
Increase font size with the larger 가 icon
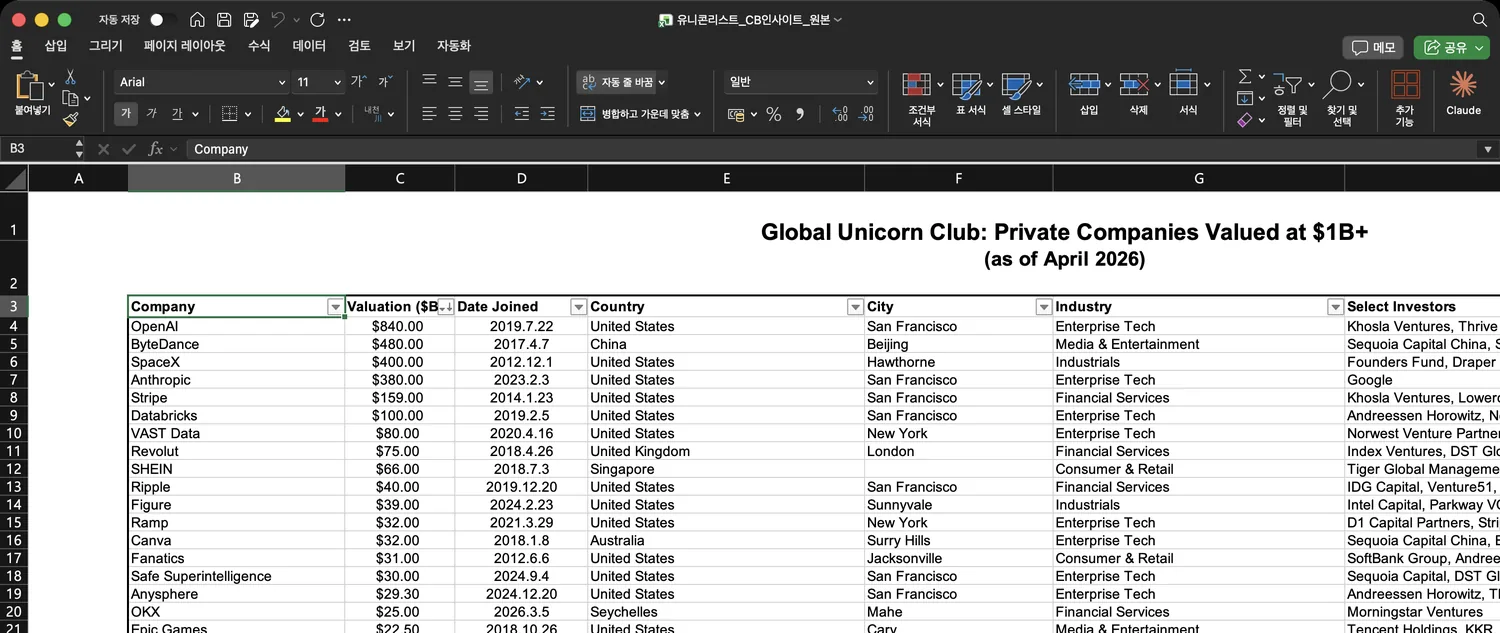[x=357, y=82]
